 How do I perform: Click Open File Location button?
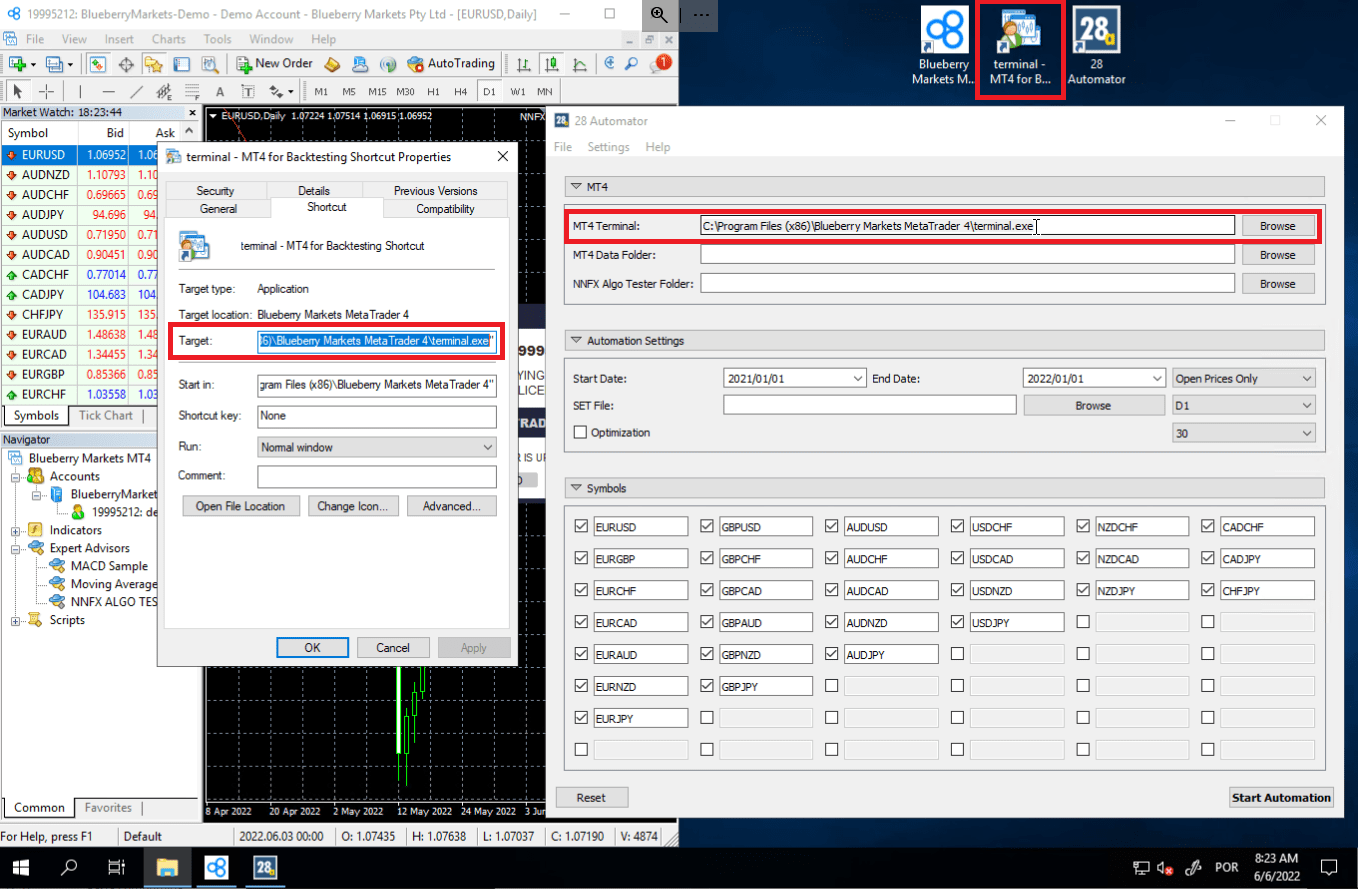click(x=240, y=506)
